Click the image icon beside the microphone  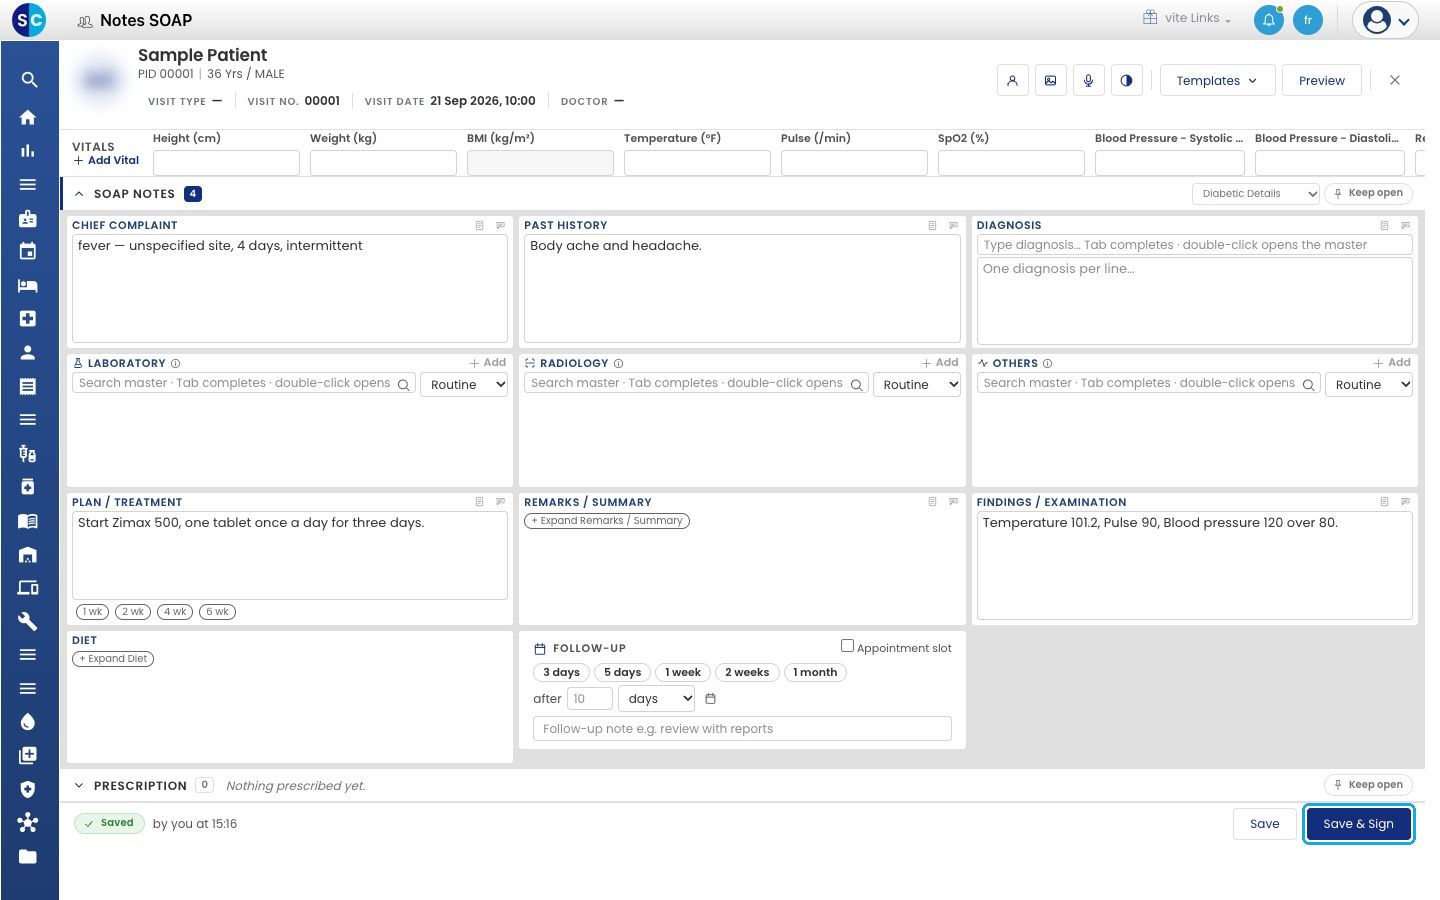(1051, 81)
